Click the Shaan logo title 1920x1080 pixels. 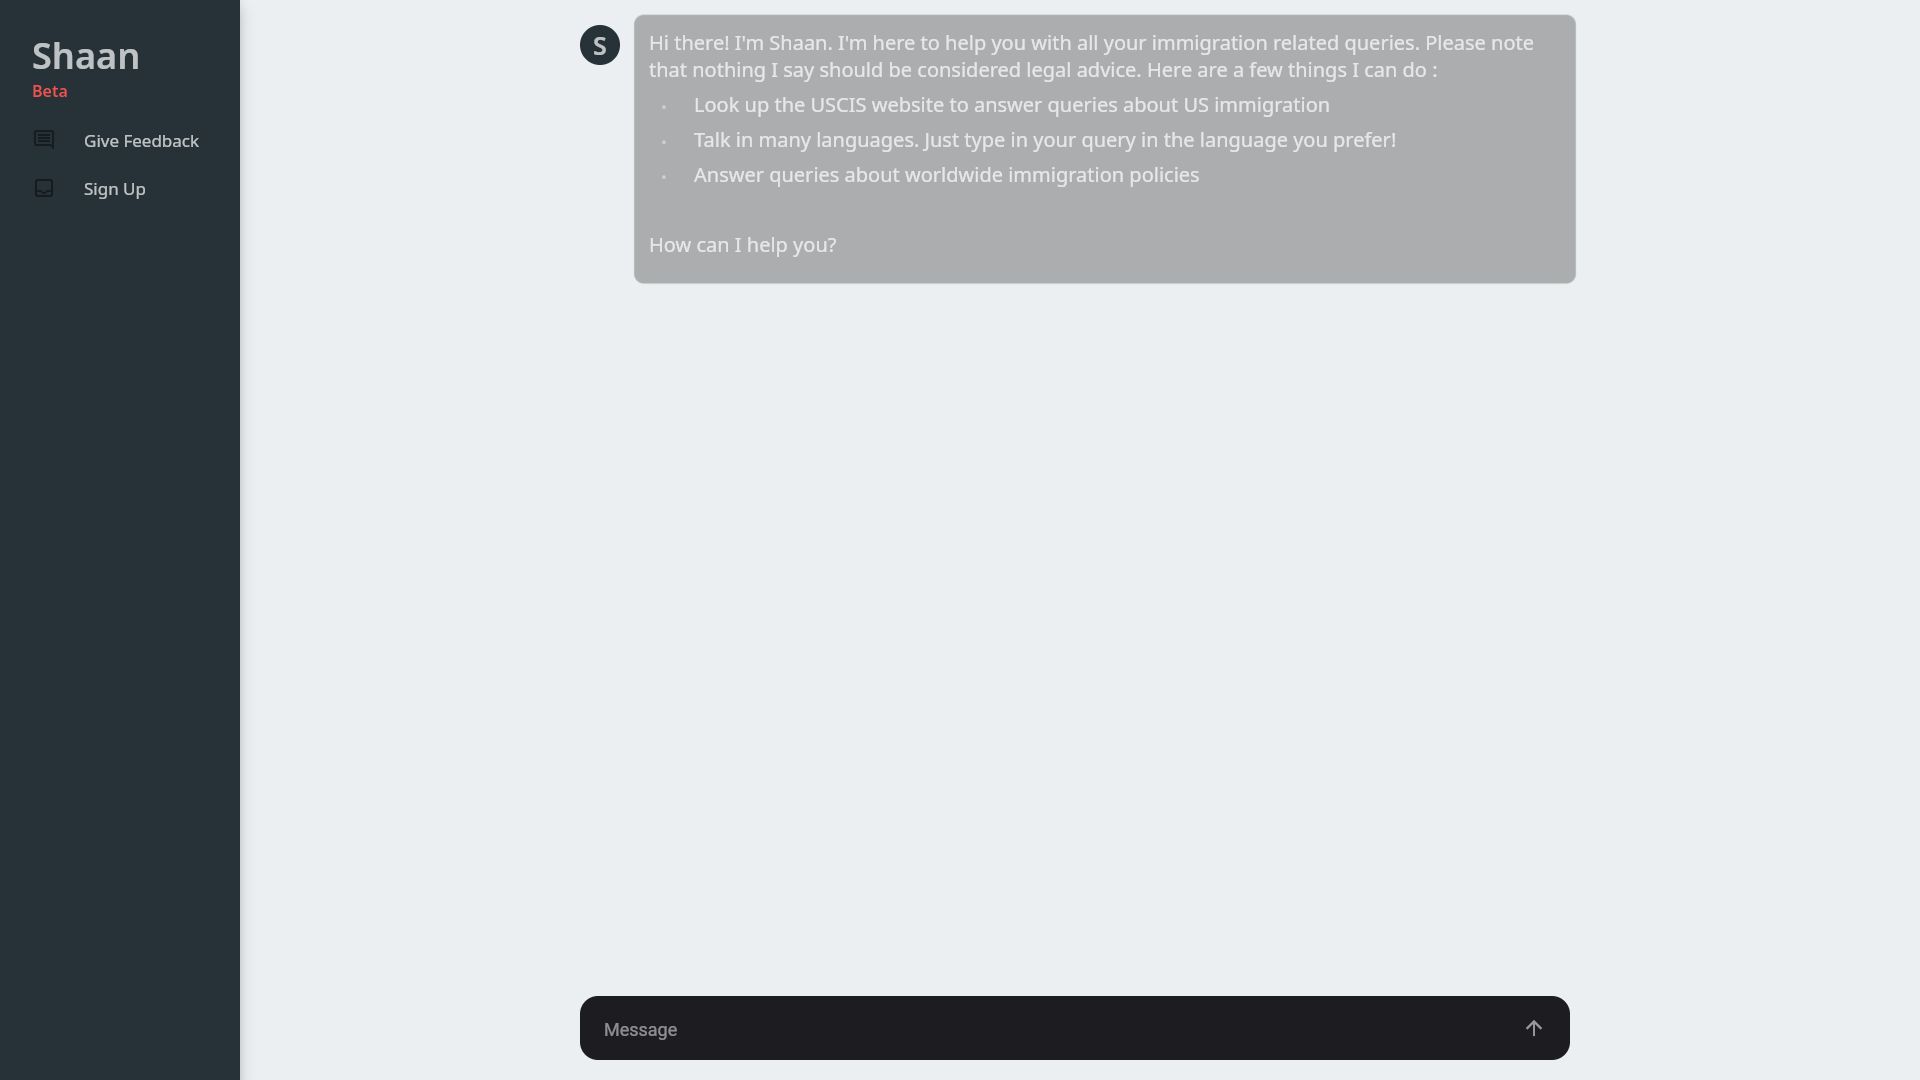[86, 56]
